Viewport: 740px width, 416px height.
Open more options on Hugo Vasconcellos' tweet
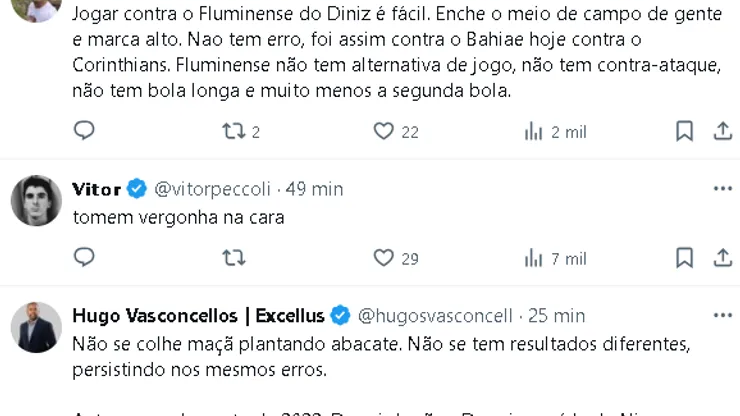pyautogui.click(x=722, y=315)
